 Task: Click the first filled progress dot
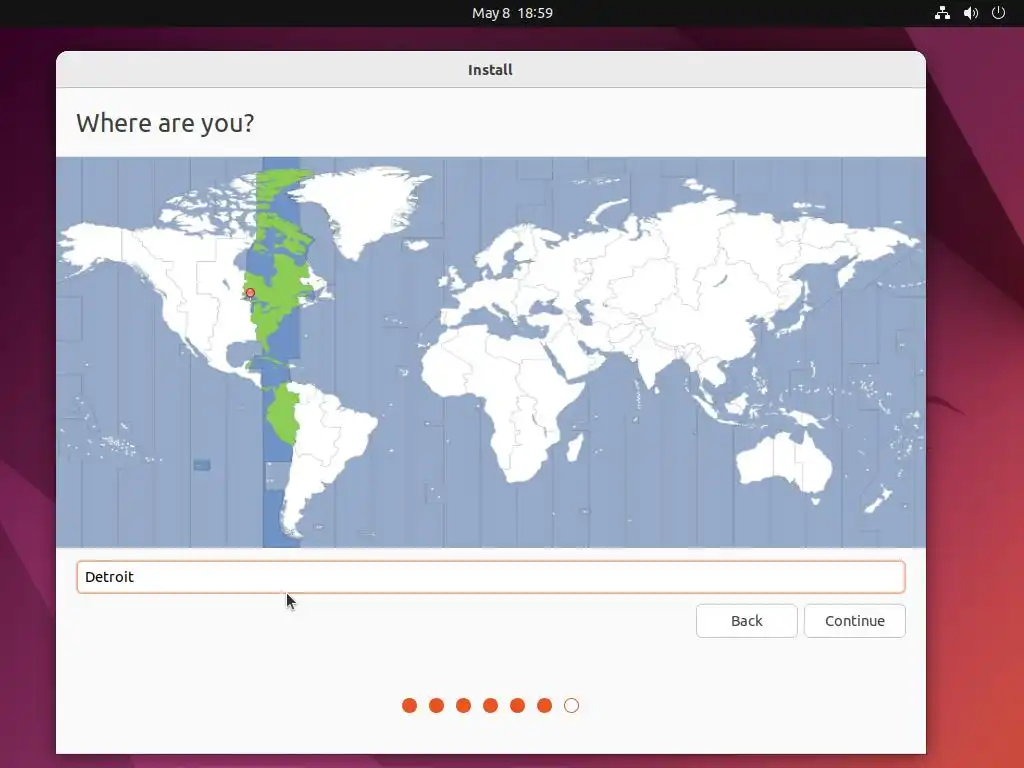tap(409, 705)
